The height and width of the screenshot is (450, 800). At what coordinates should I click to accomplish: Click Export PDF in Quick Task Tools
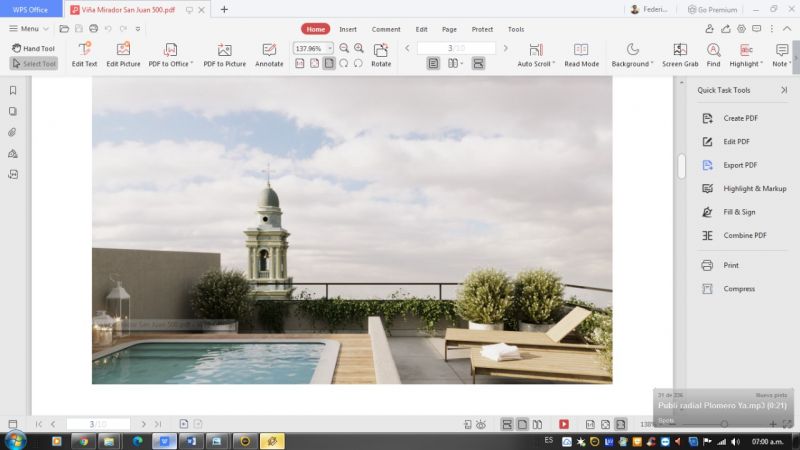729,165
